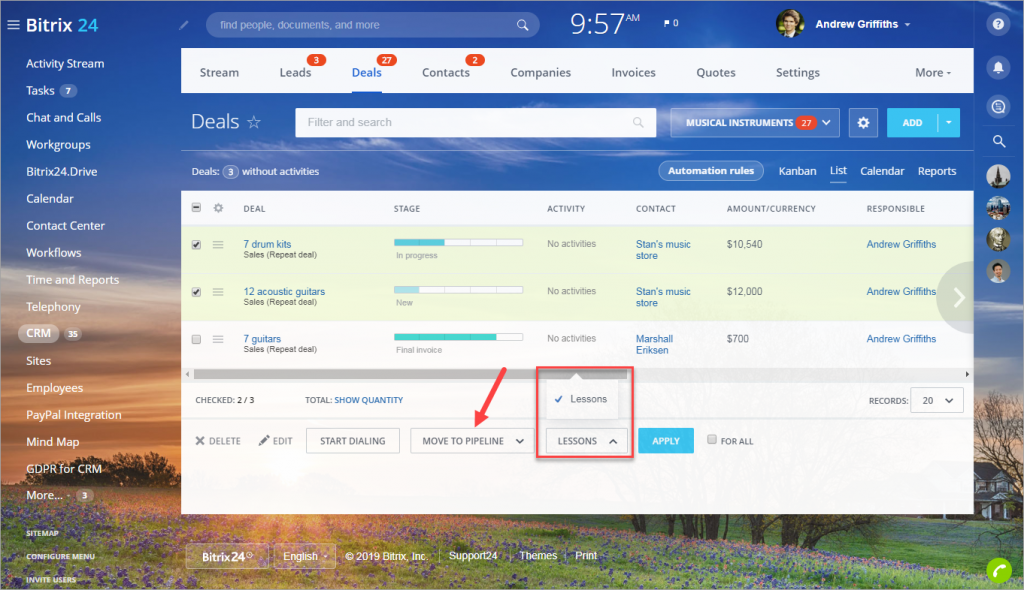1024x590 pixels.
Task: Click Show Quantity link
Action: pos(368,400)
